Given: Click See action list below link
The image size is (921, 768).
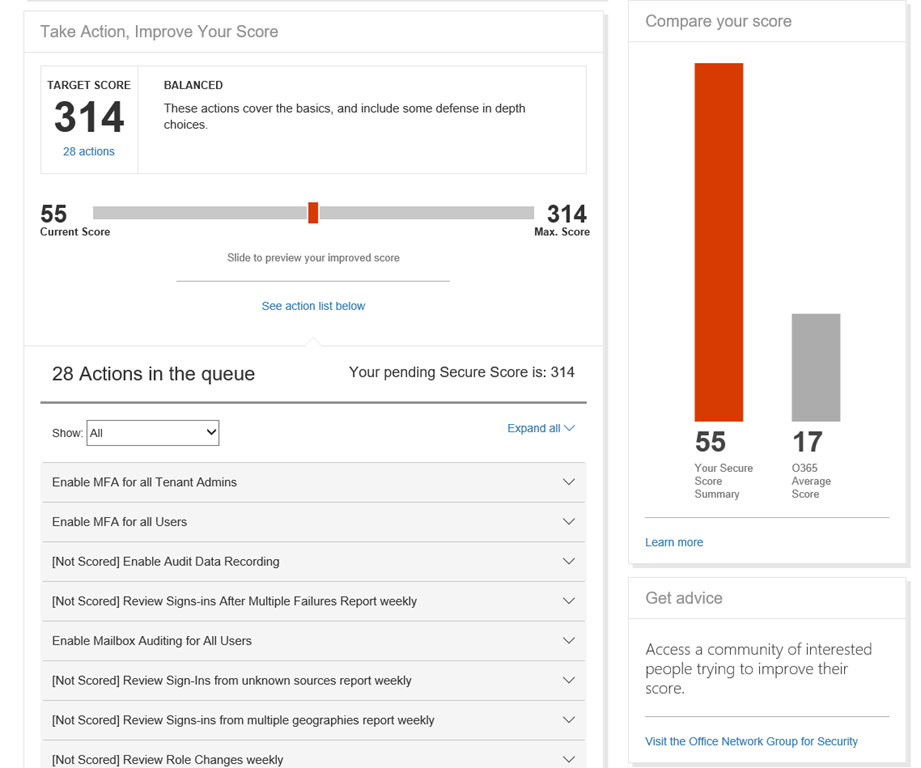Looking at the screenshot, I should [313, 306].
